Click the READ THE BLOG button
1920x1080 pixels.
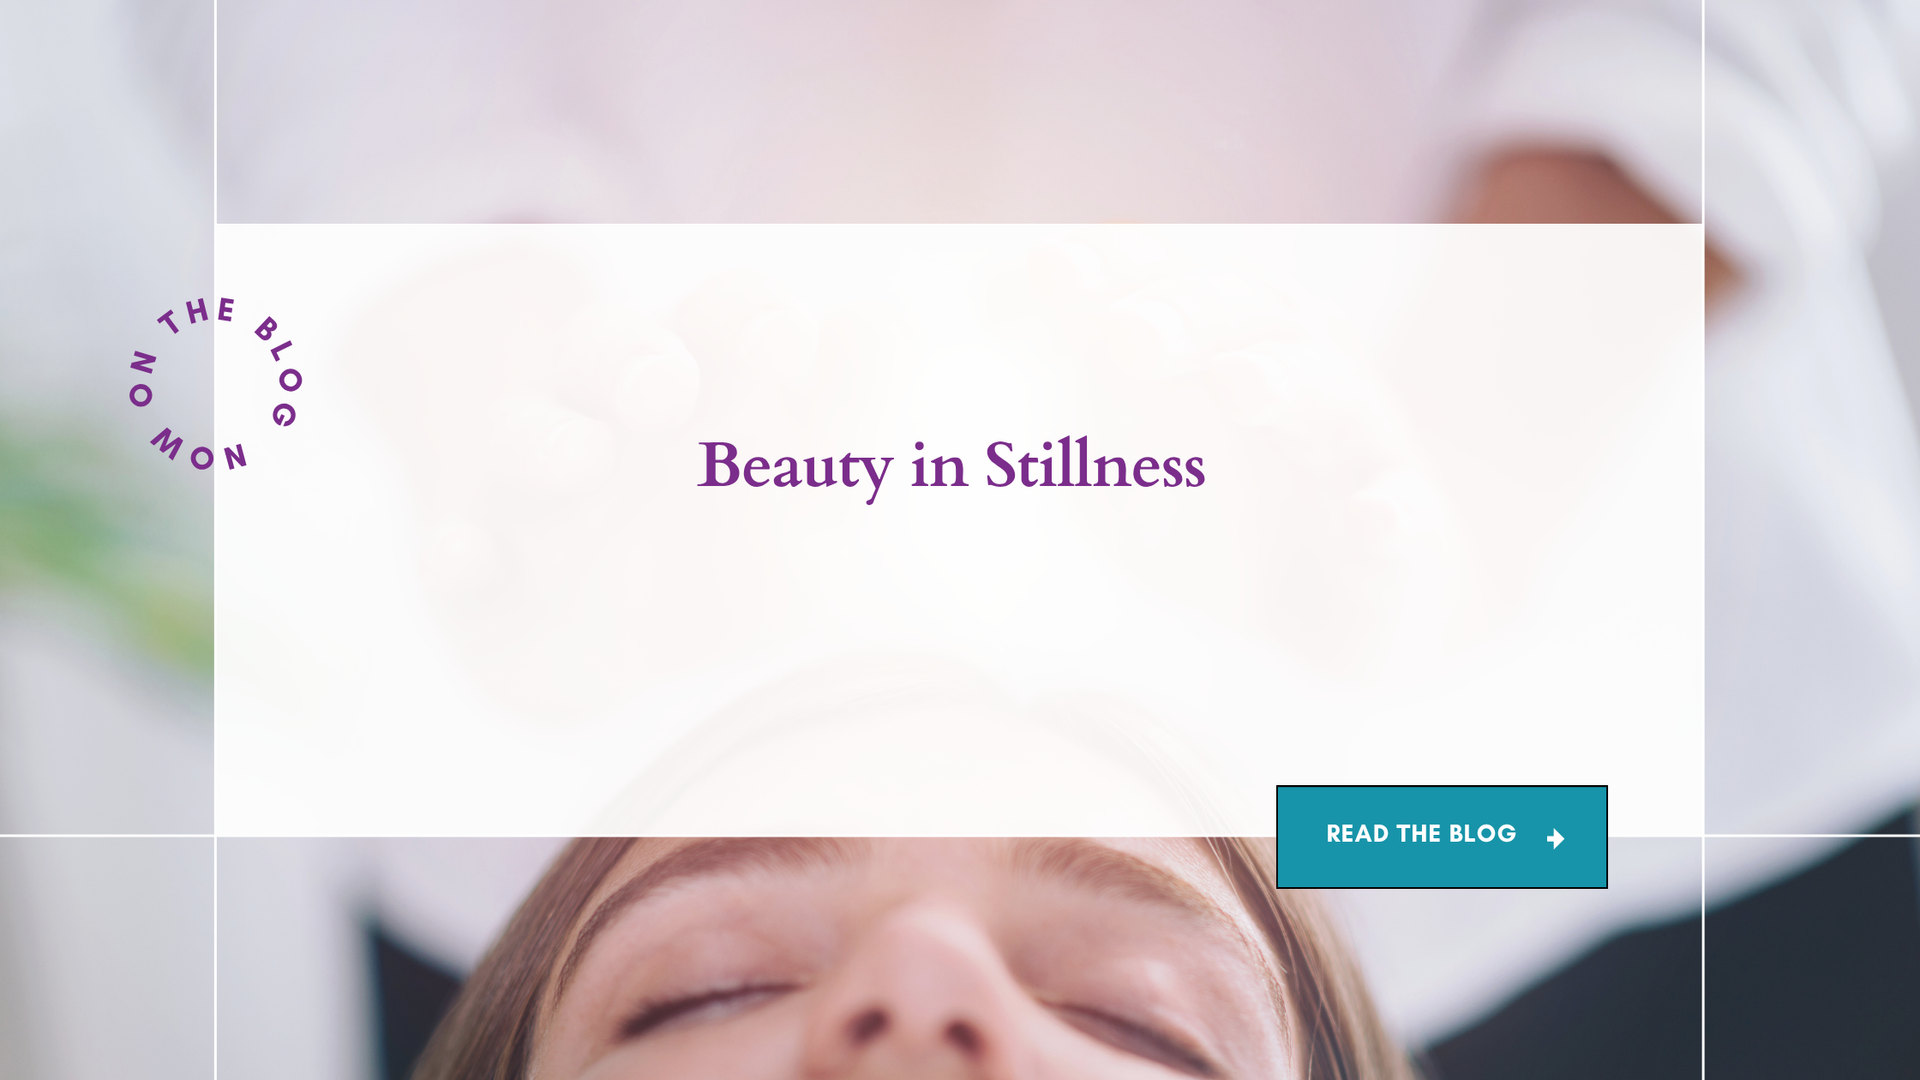[1441, 837]
